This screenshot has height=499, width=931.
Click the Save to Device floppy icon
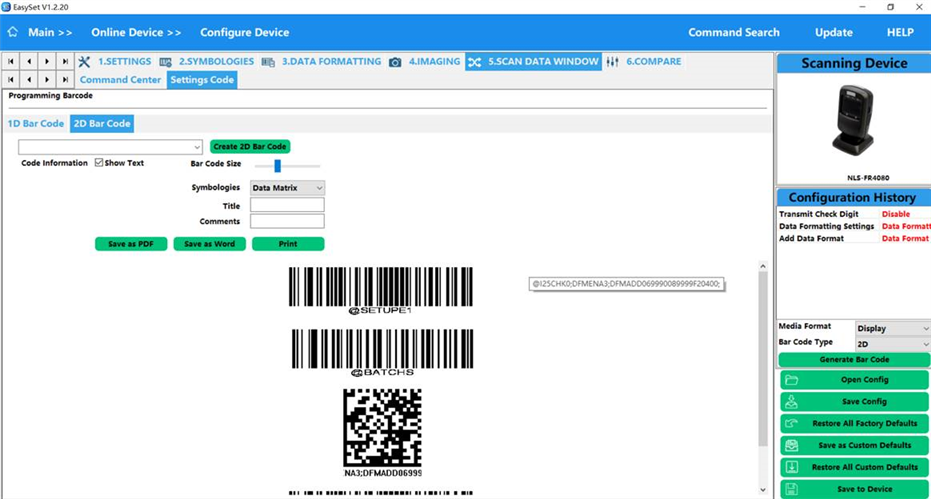pyautogui.click(x=791, y=489)
